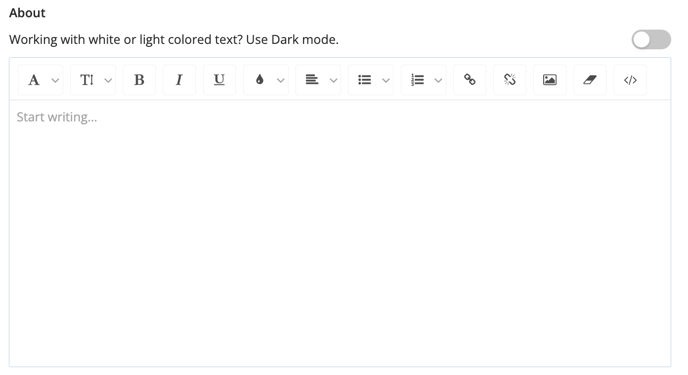Open the text alignment dropdown chevron
Screen dimensions: 688x375
click(333, 80)
